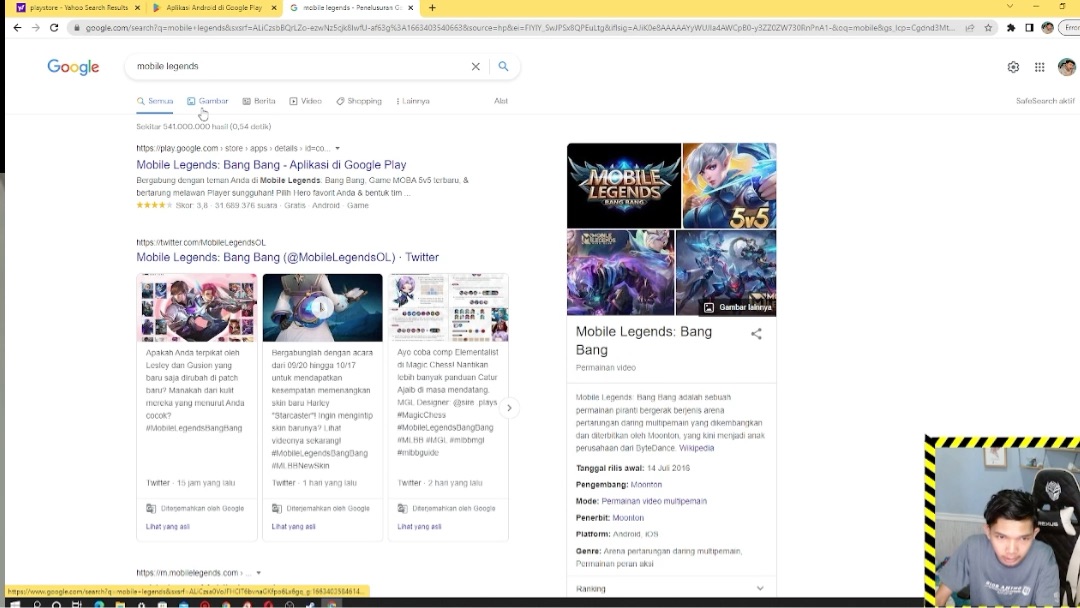1080x608 pixels.
Task: Click Lihat yang asli under Harley tweet
Action: pos(293,527)
